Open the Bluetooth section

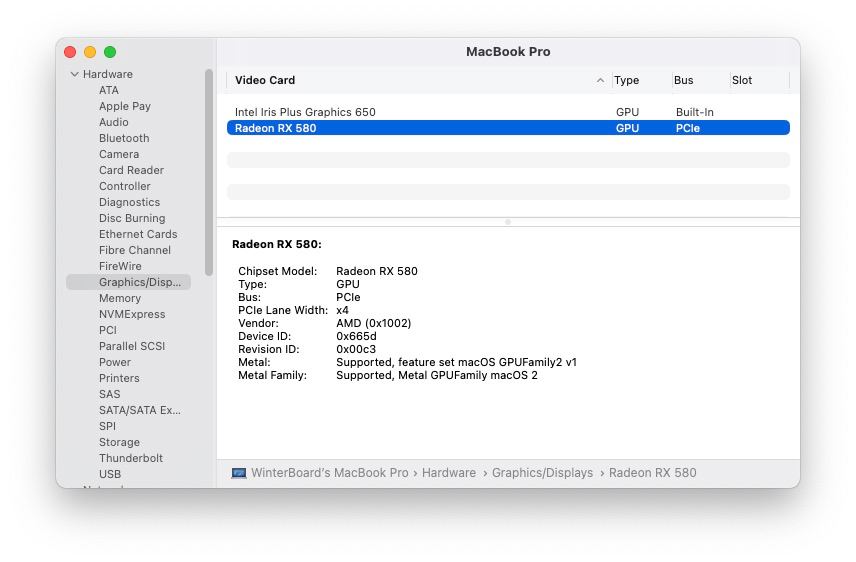124,138
